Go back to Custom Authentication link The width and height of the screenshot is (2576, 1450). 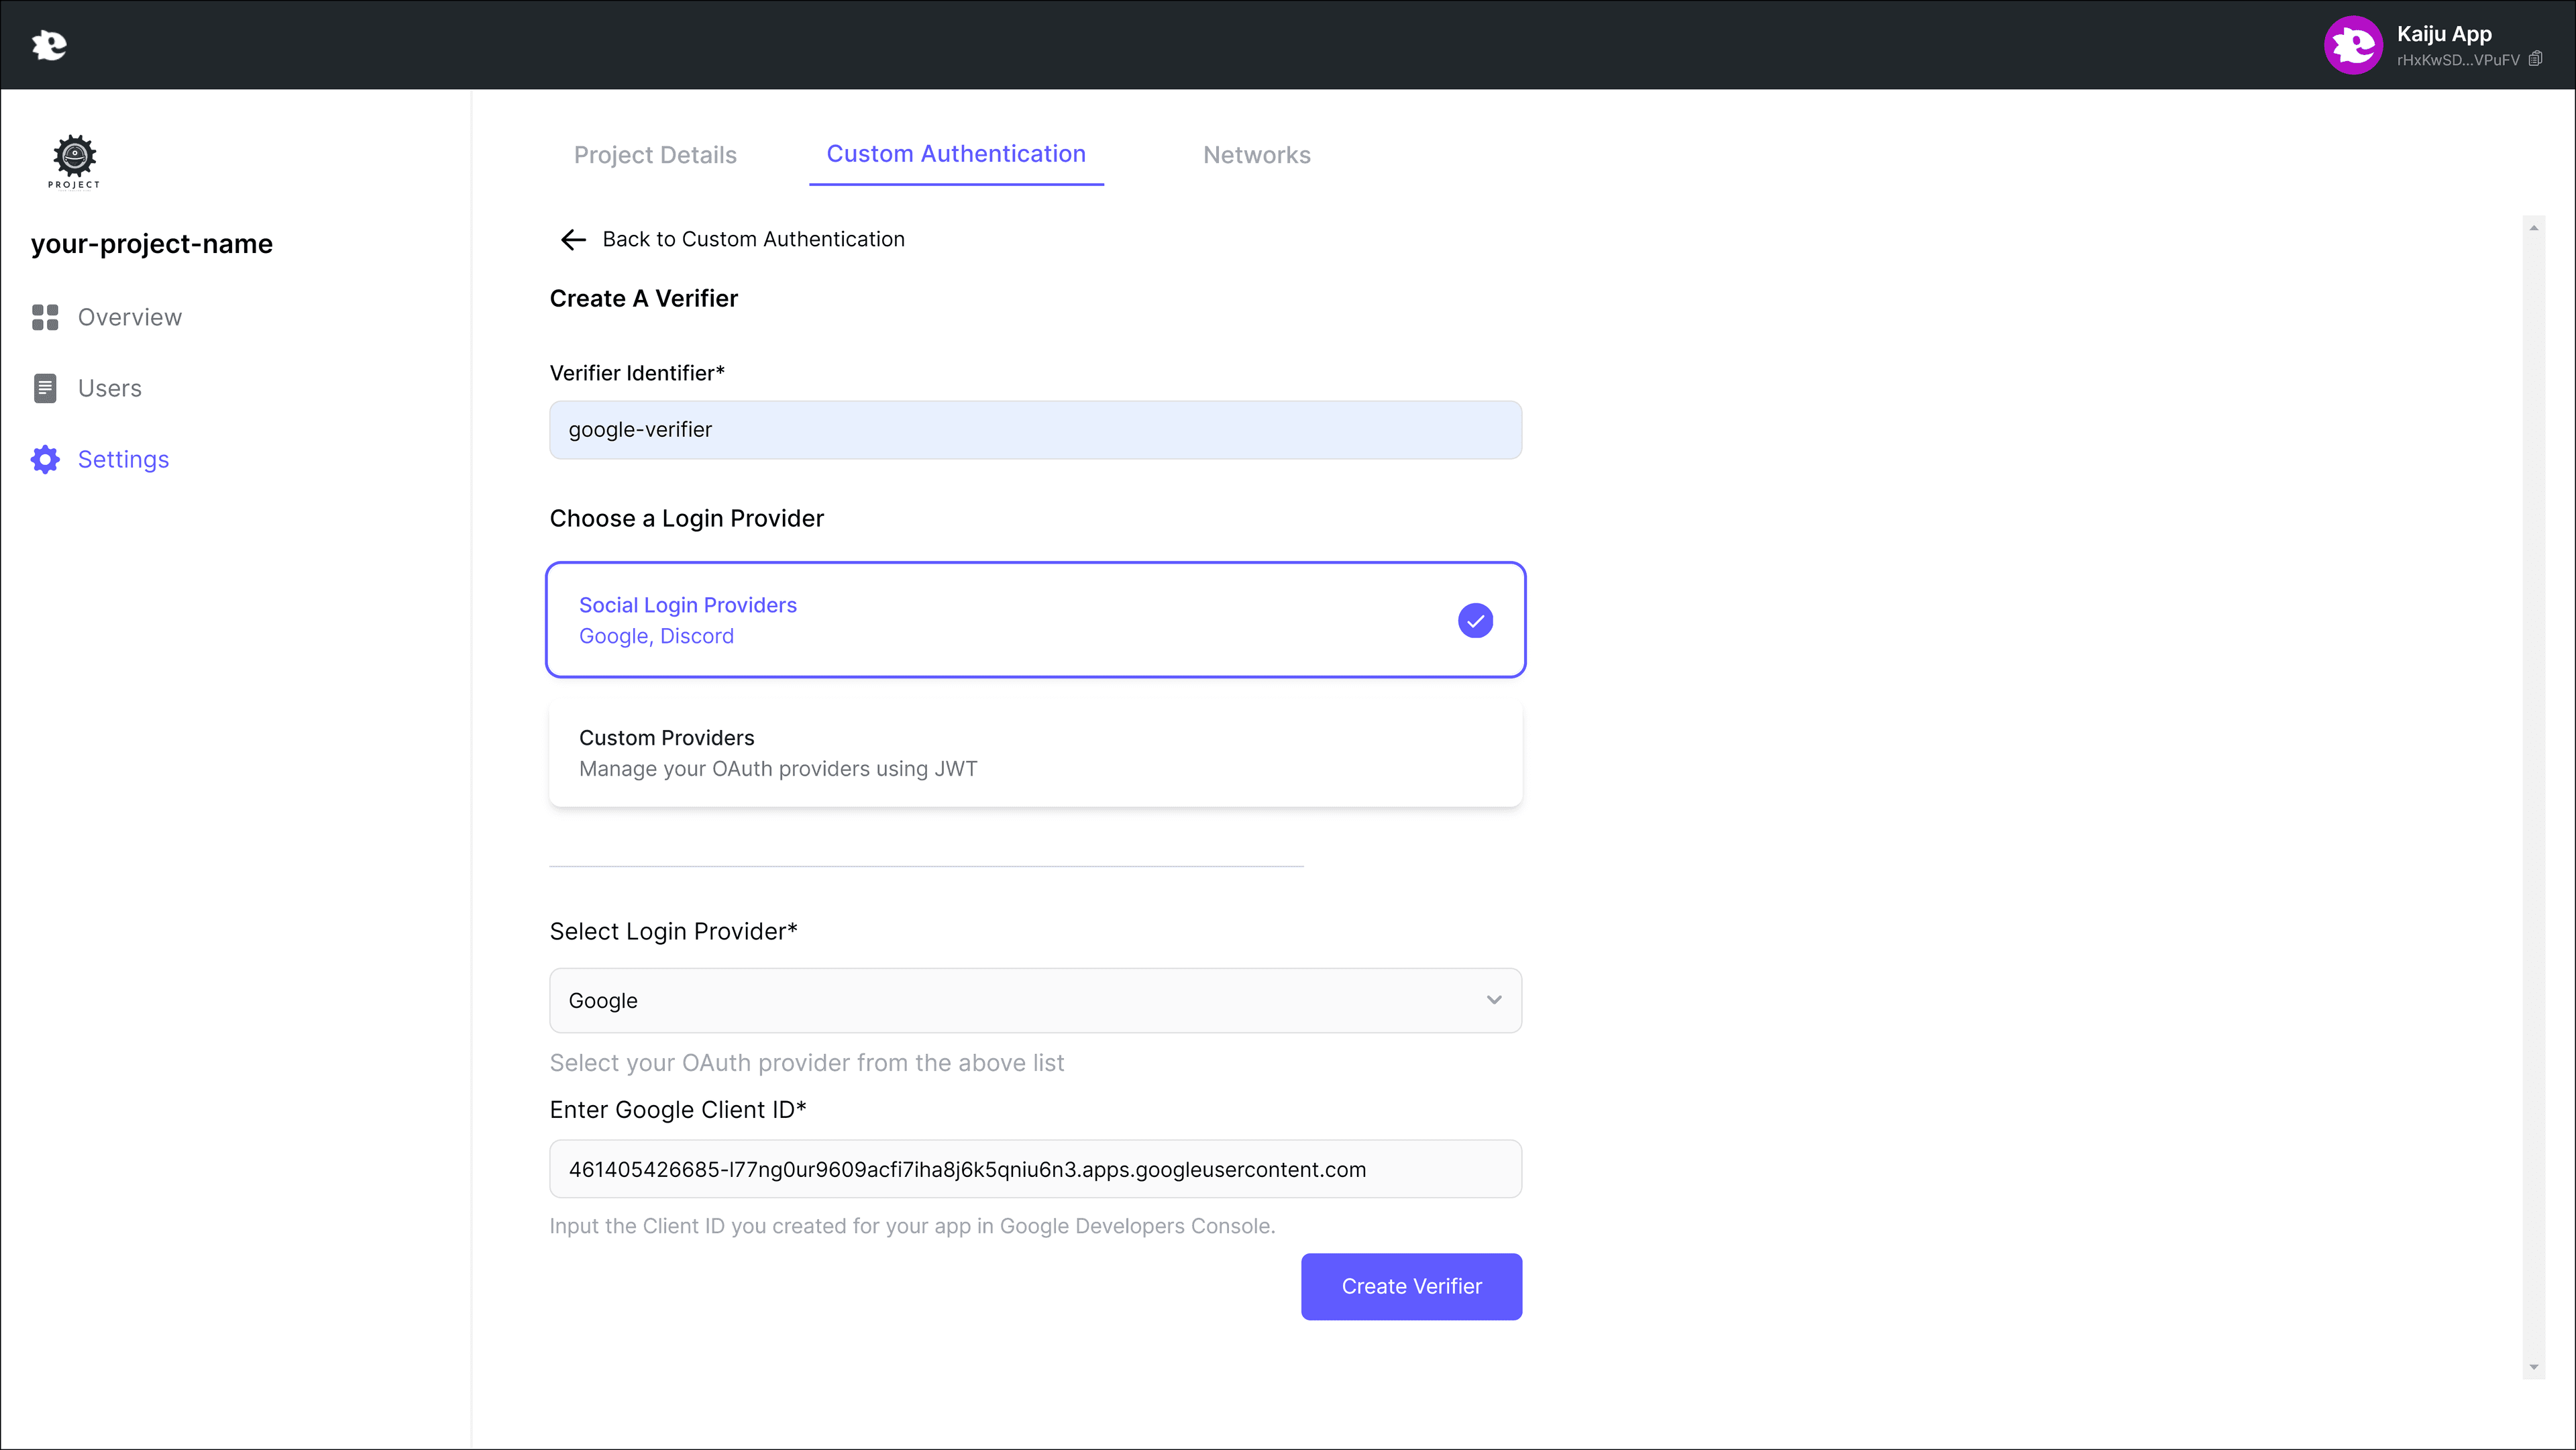[x=753, y=239]
